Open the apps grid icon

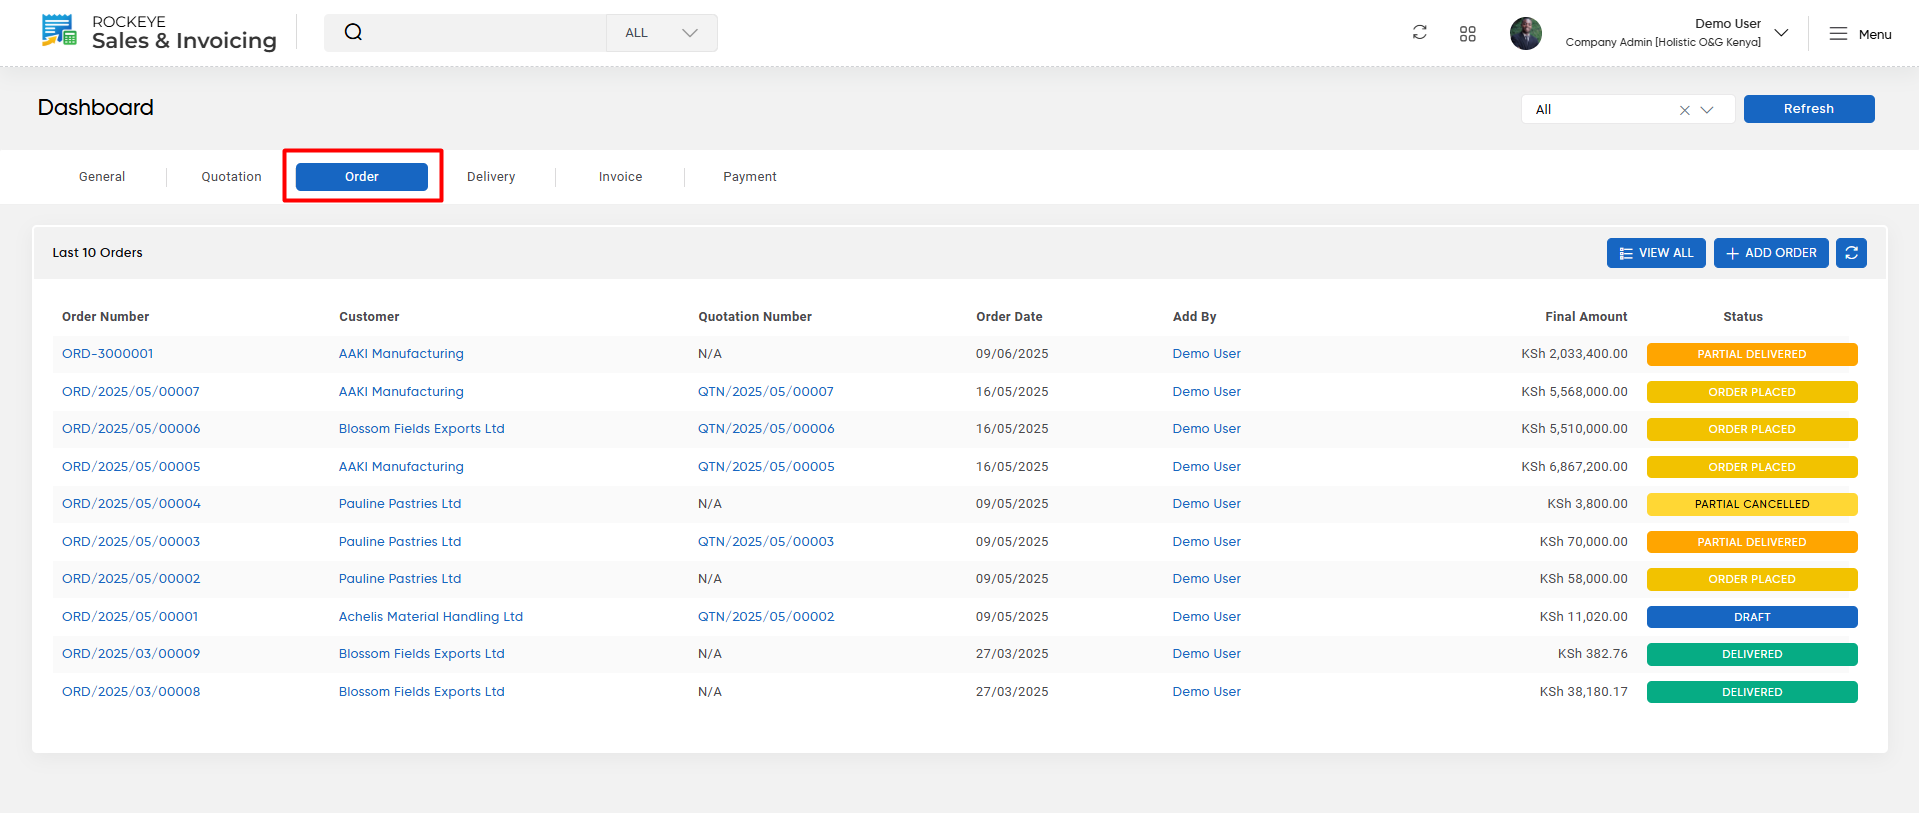1467,34
